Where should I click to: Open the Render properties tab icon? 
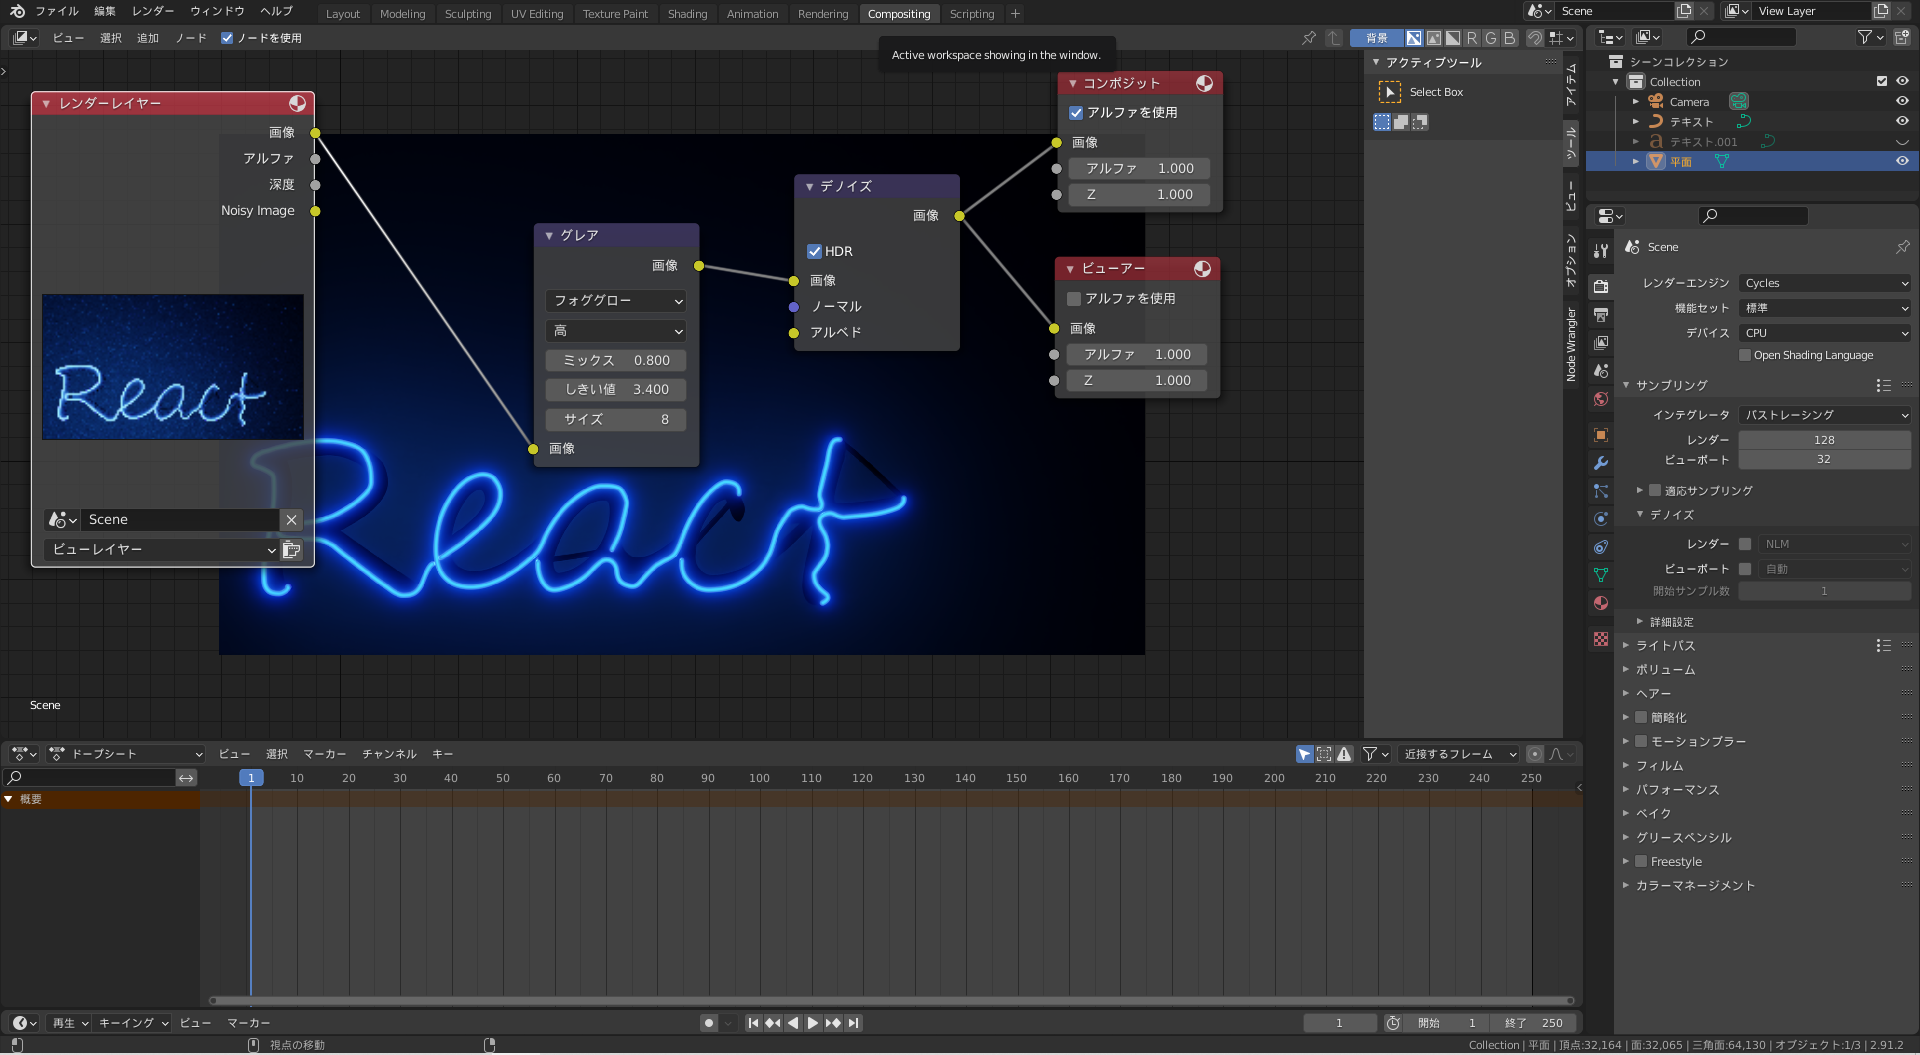[x=1601, y=286]
